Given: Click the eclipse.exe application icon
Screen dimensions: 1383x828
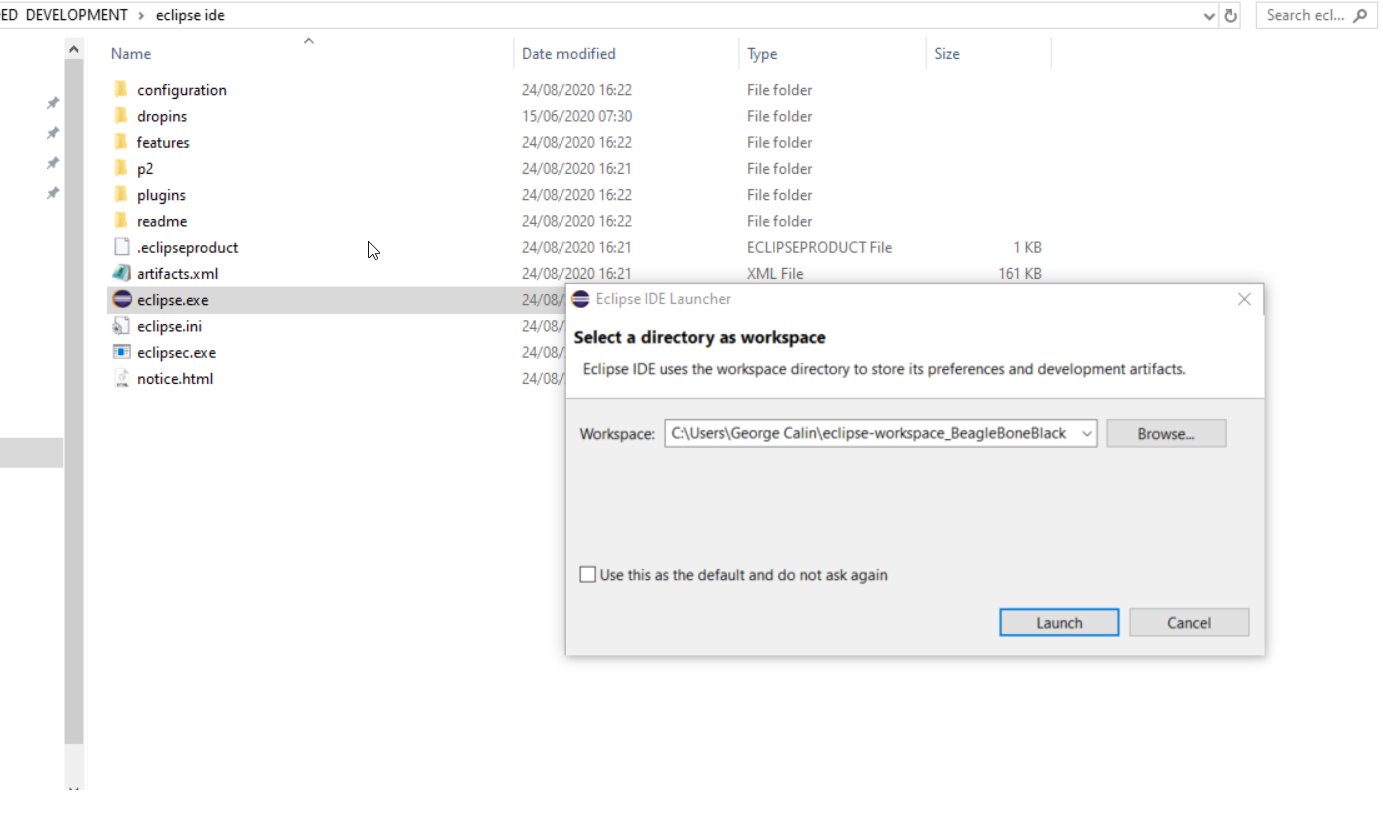Looking at the screenshot, I should pos(122,299).
